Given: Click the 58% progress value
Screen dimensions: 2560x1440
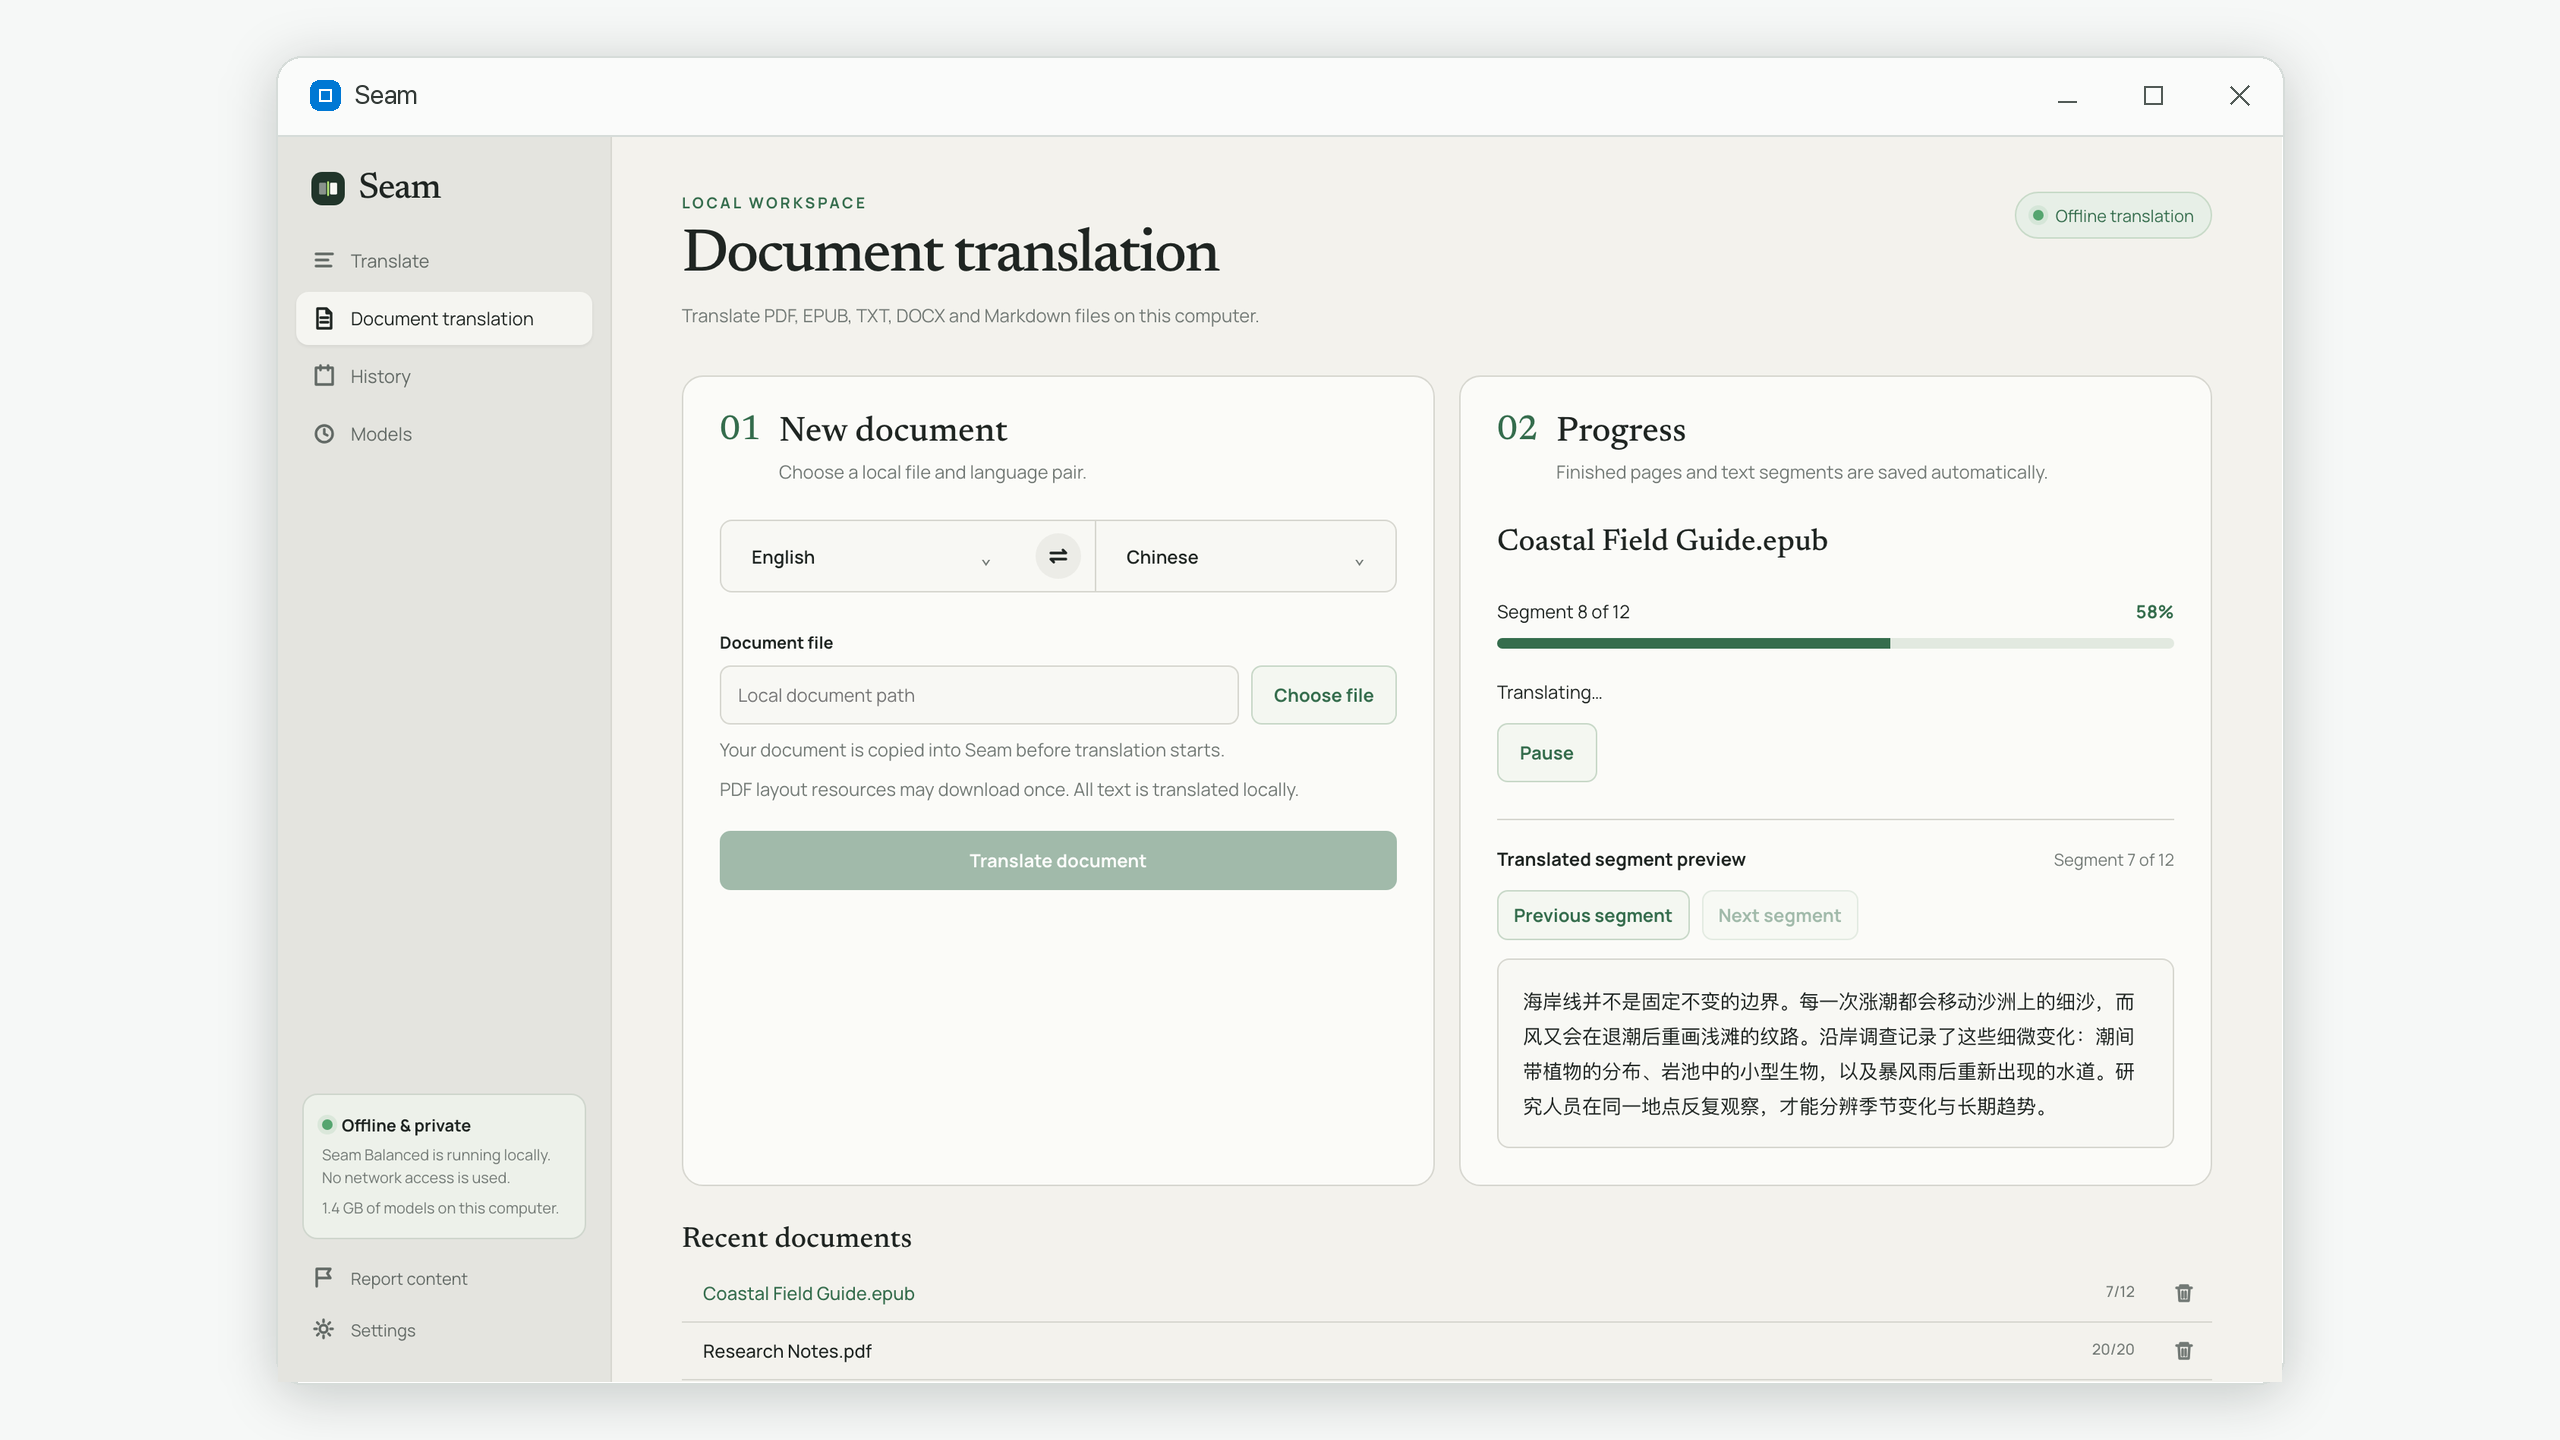Looking at the screenshot, I should pos(2154,611).
